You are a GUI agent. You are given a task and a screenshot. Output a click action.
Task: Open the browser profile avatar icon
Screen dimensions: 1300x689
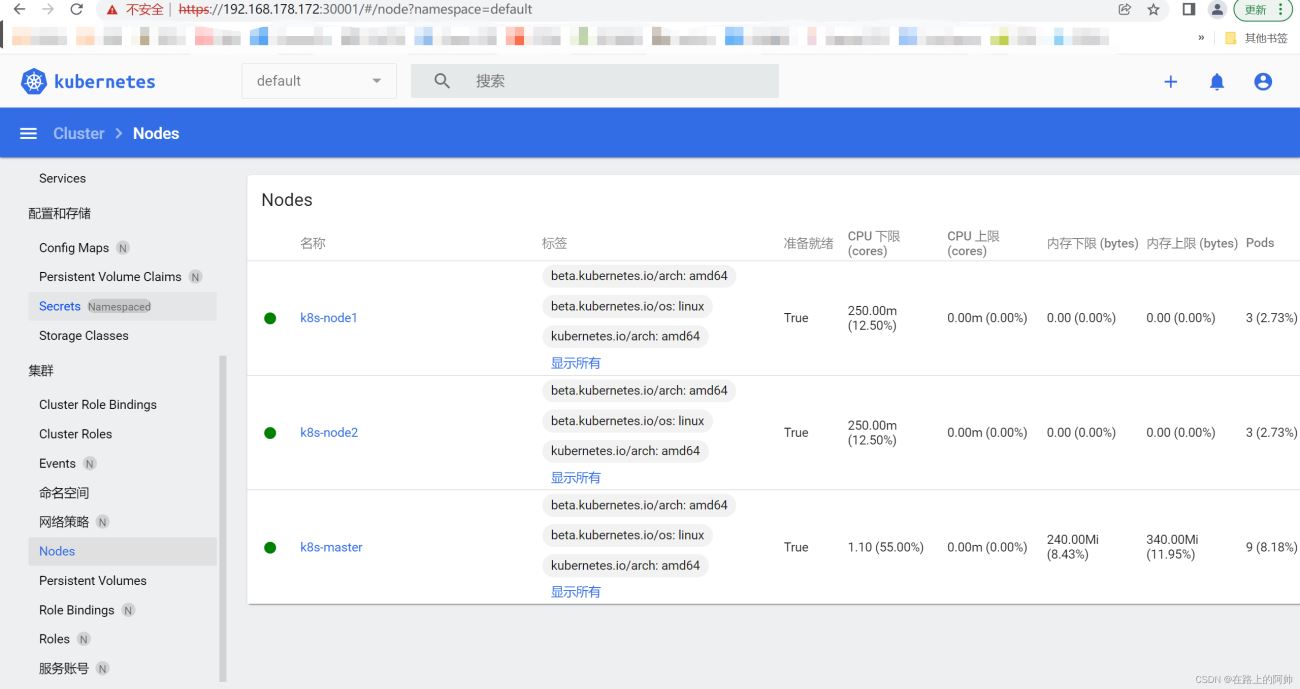point(1217,9)
